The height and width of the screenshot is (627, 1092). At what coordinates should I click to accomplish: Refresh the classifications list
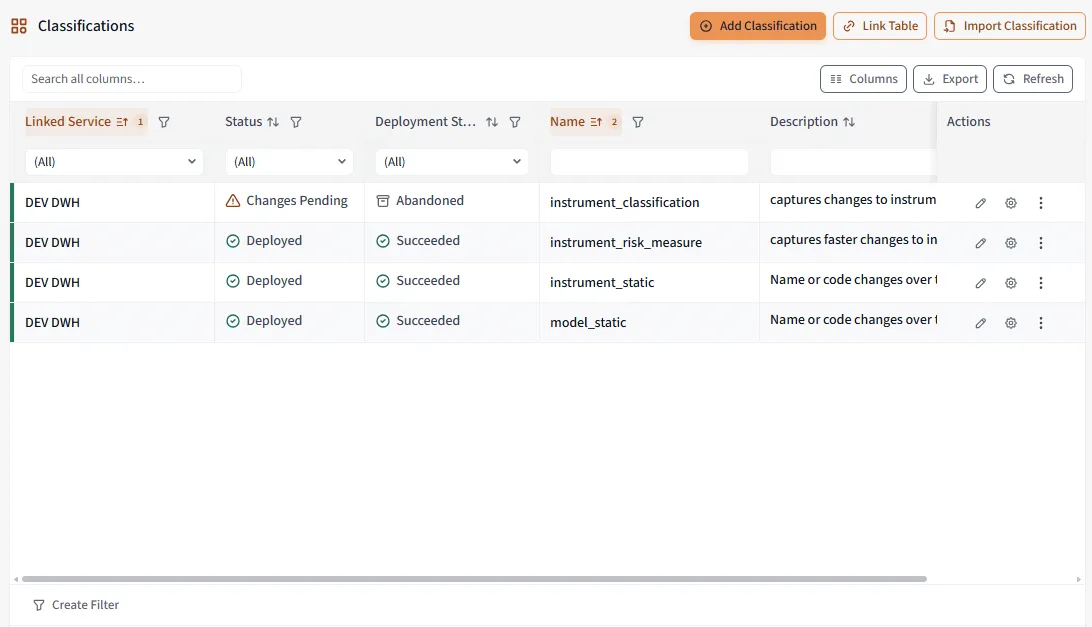pos(1033,79)
